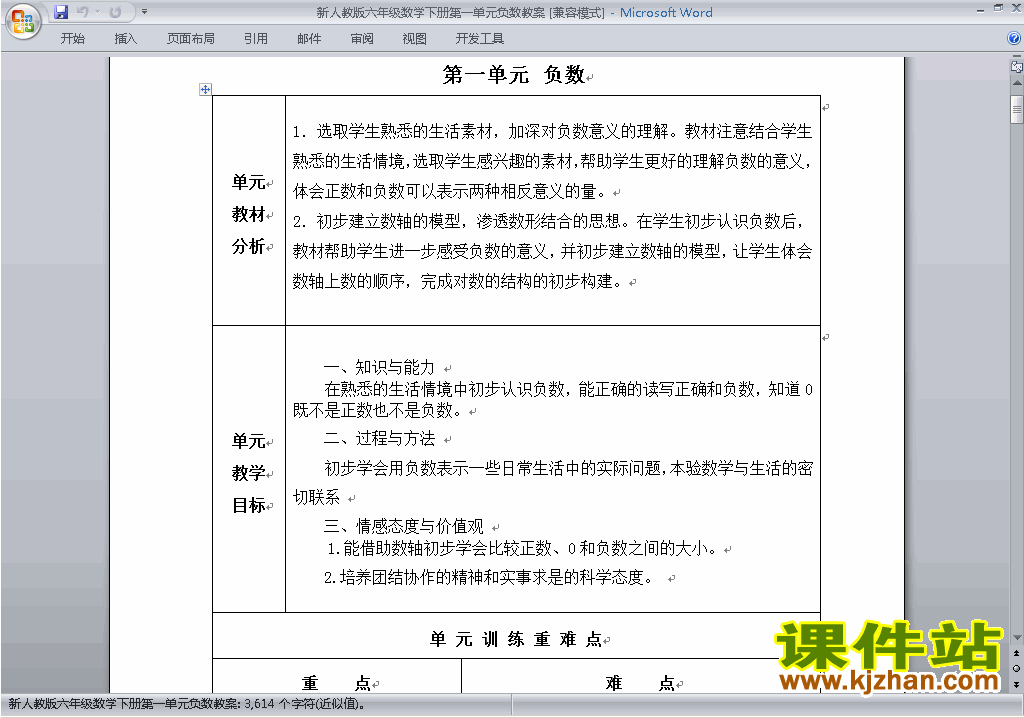The height and width of the screenshot is (718, 1024).
Task: Open the 开始 ribbon tab
Action: (72, 39)
